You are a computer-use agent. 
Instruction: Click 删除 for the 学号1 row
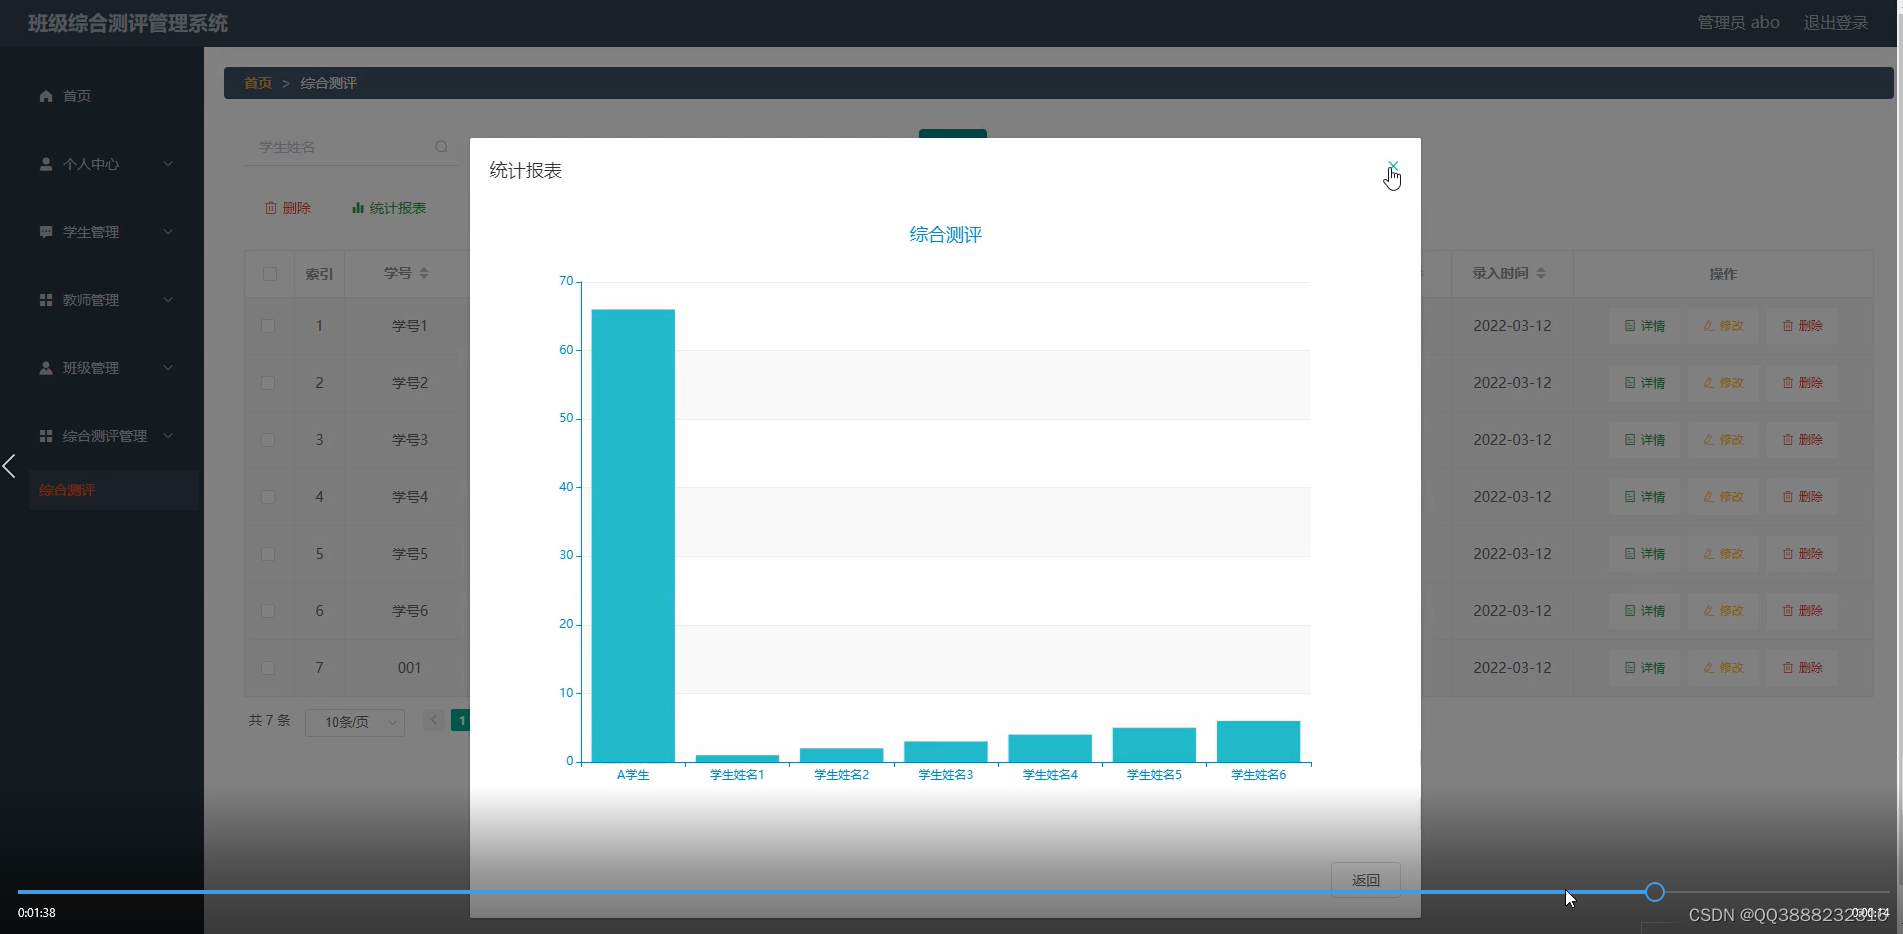(x=1802, y=326)
